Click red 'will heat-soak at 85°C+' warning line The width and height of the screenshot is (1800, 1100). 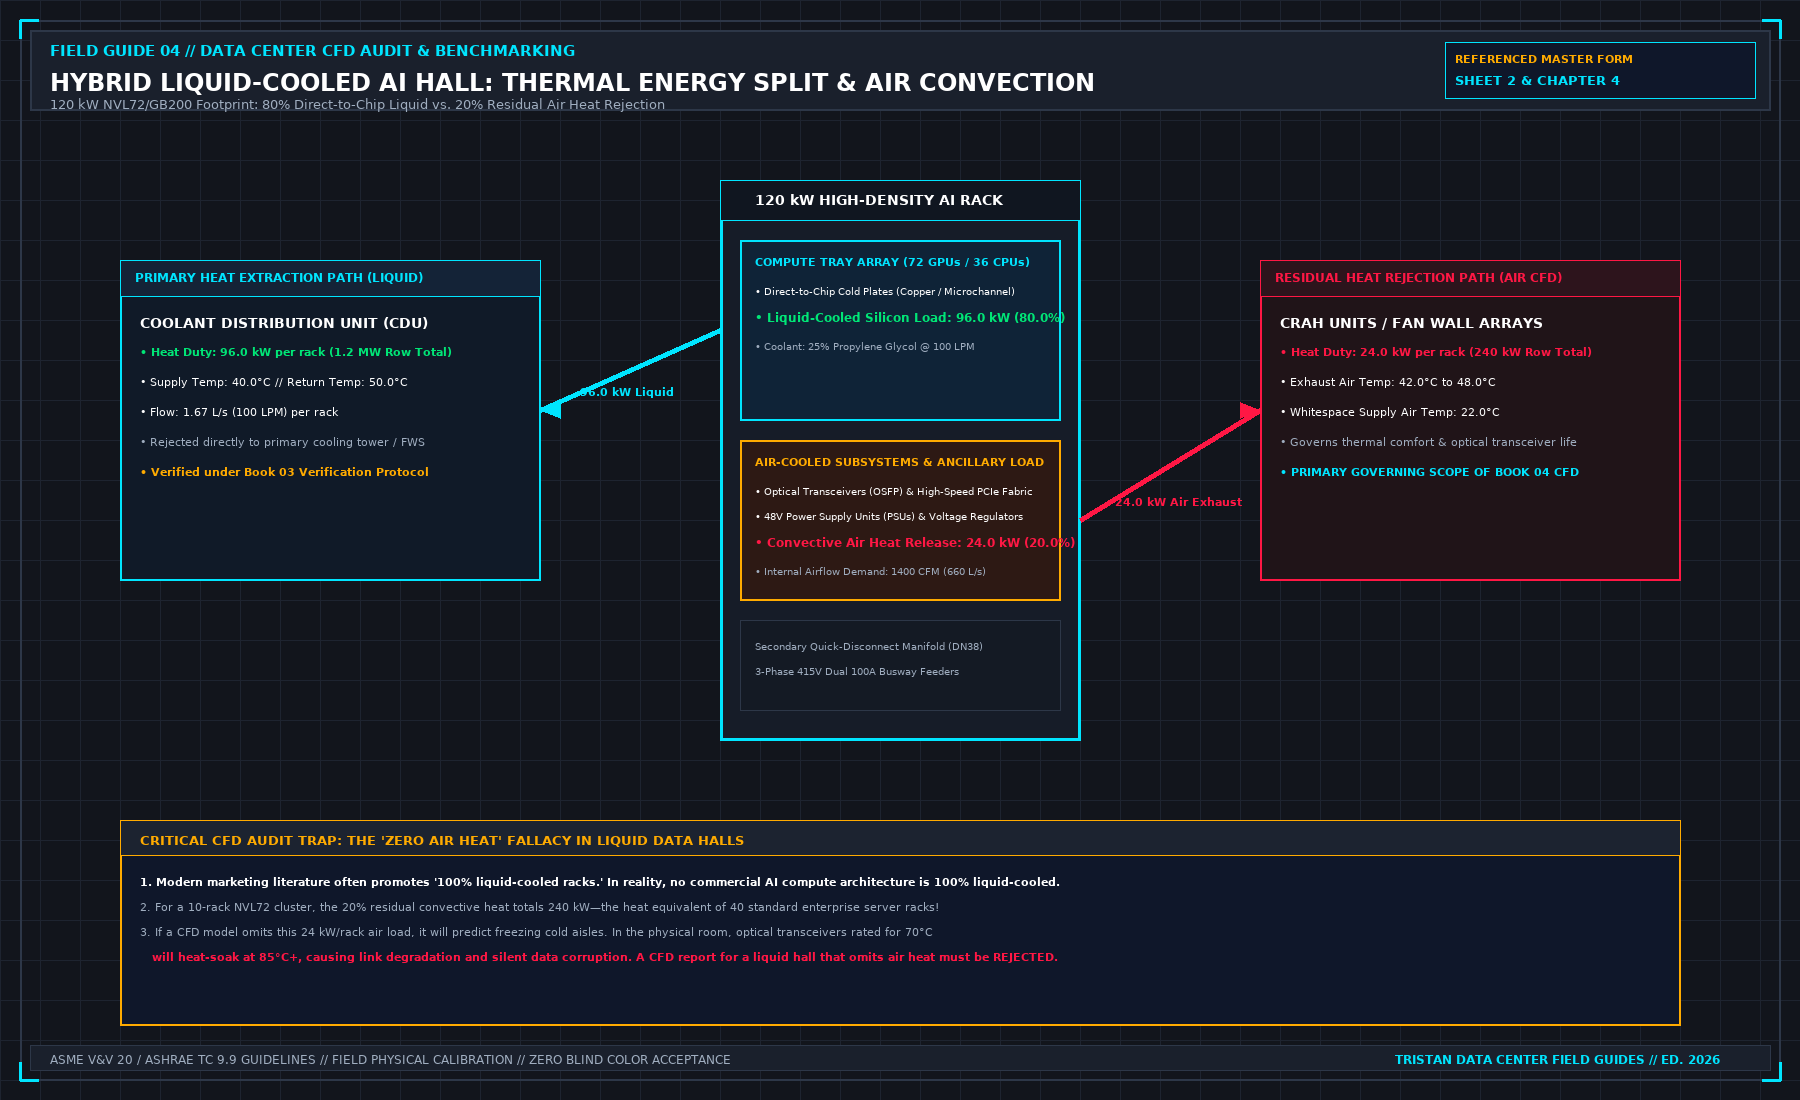(x=605, y=957)
